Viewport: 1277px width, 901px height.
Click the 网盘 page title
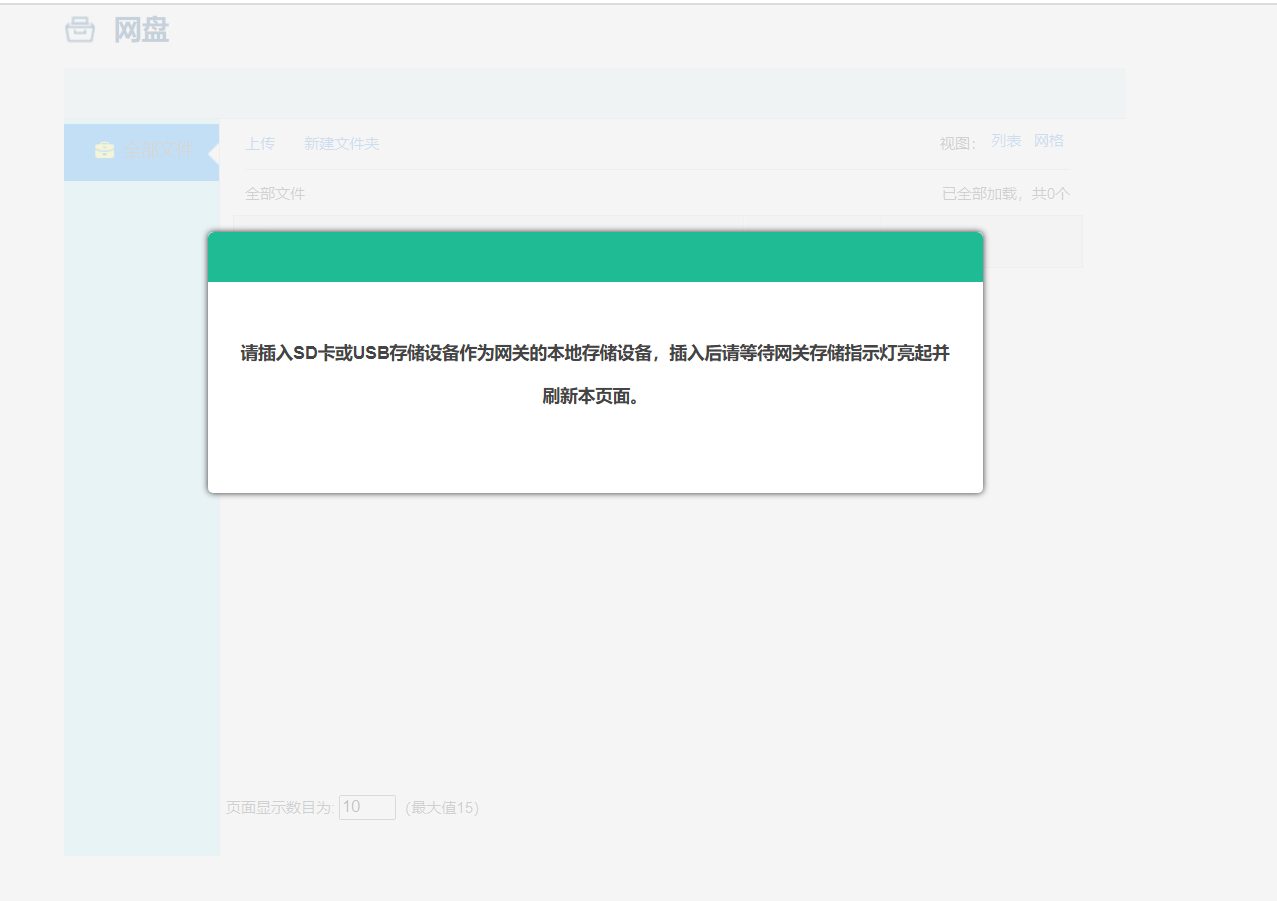click(x=141, y=30)
